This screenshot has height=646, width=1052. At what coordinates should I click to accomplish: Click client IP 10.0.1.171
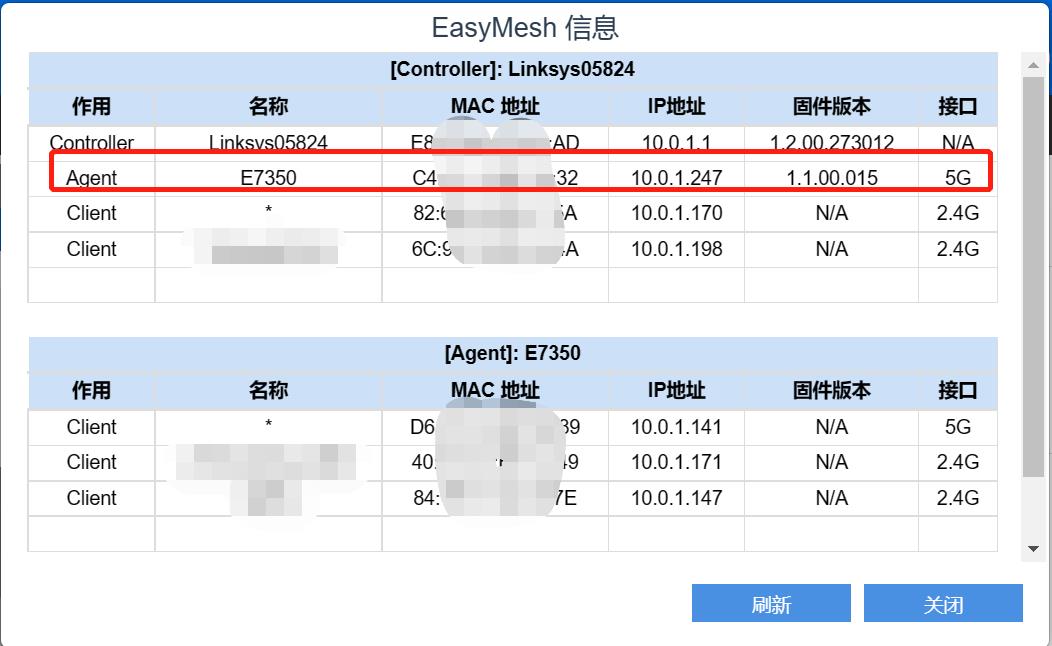click(676, 462)
